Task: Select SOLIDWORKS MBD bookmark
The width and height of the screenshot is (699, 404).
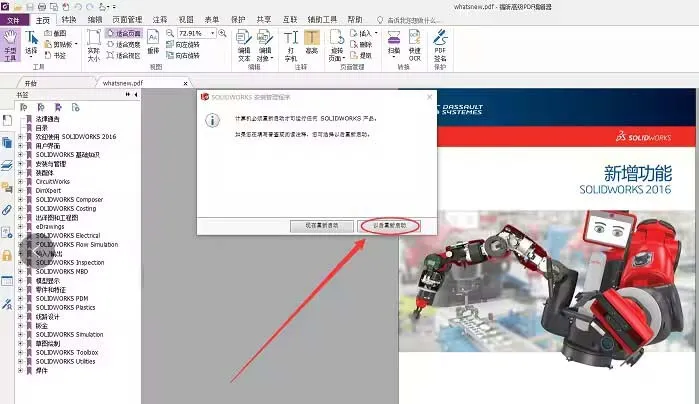Action: 62,271
